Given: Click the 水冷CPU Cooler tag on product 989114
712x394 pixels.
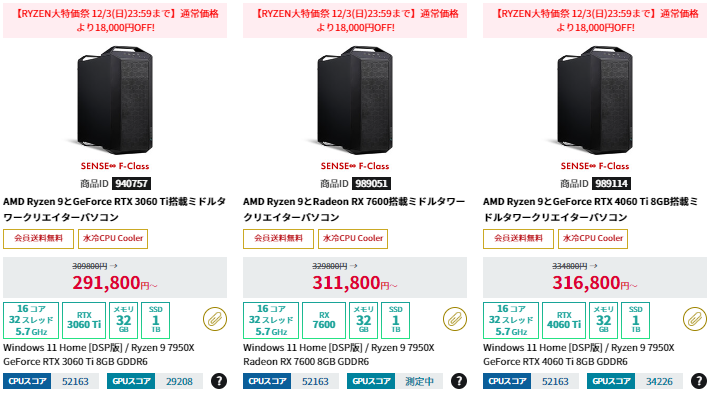Looking at the screenshot, I should 593,239.
